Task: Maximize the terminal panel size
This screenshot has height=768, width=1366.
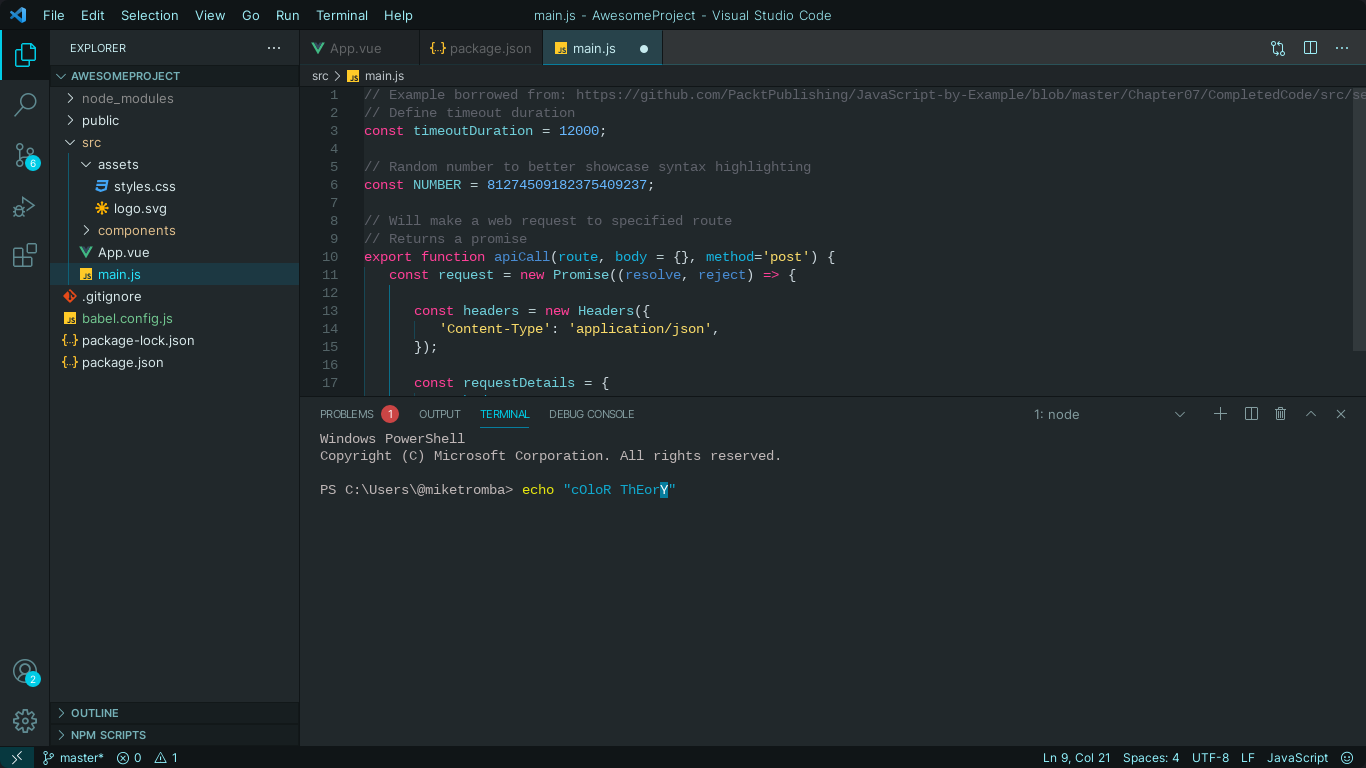Action: point(1311,414)
